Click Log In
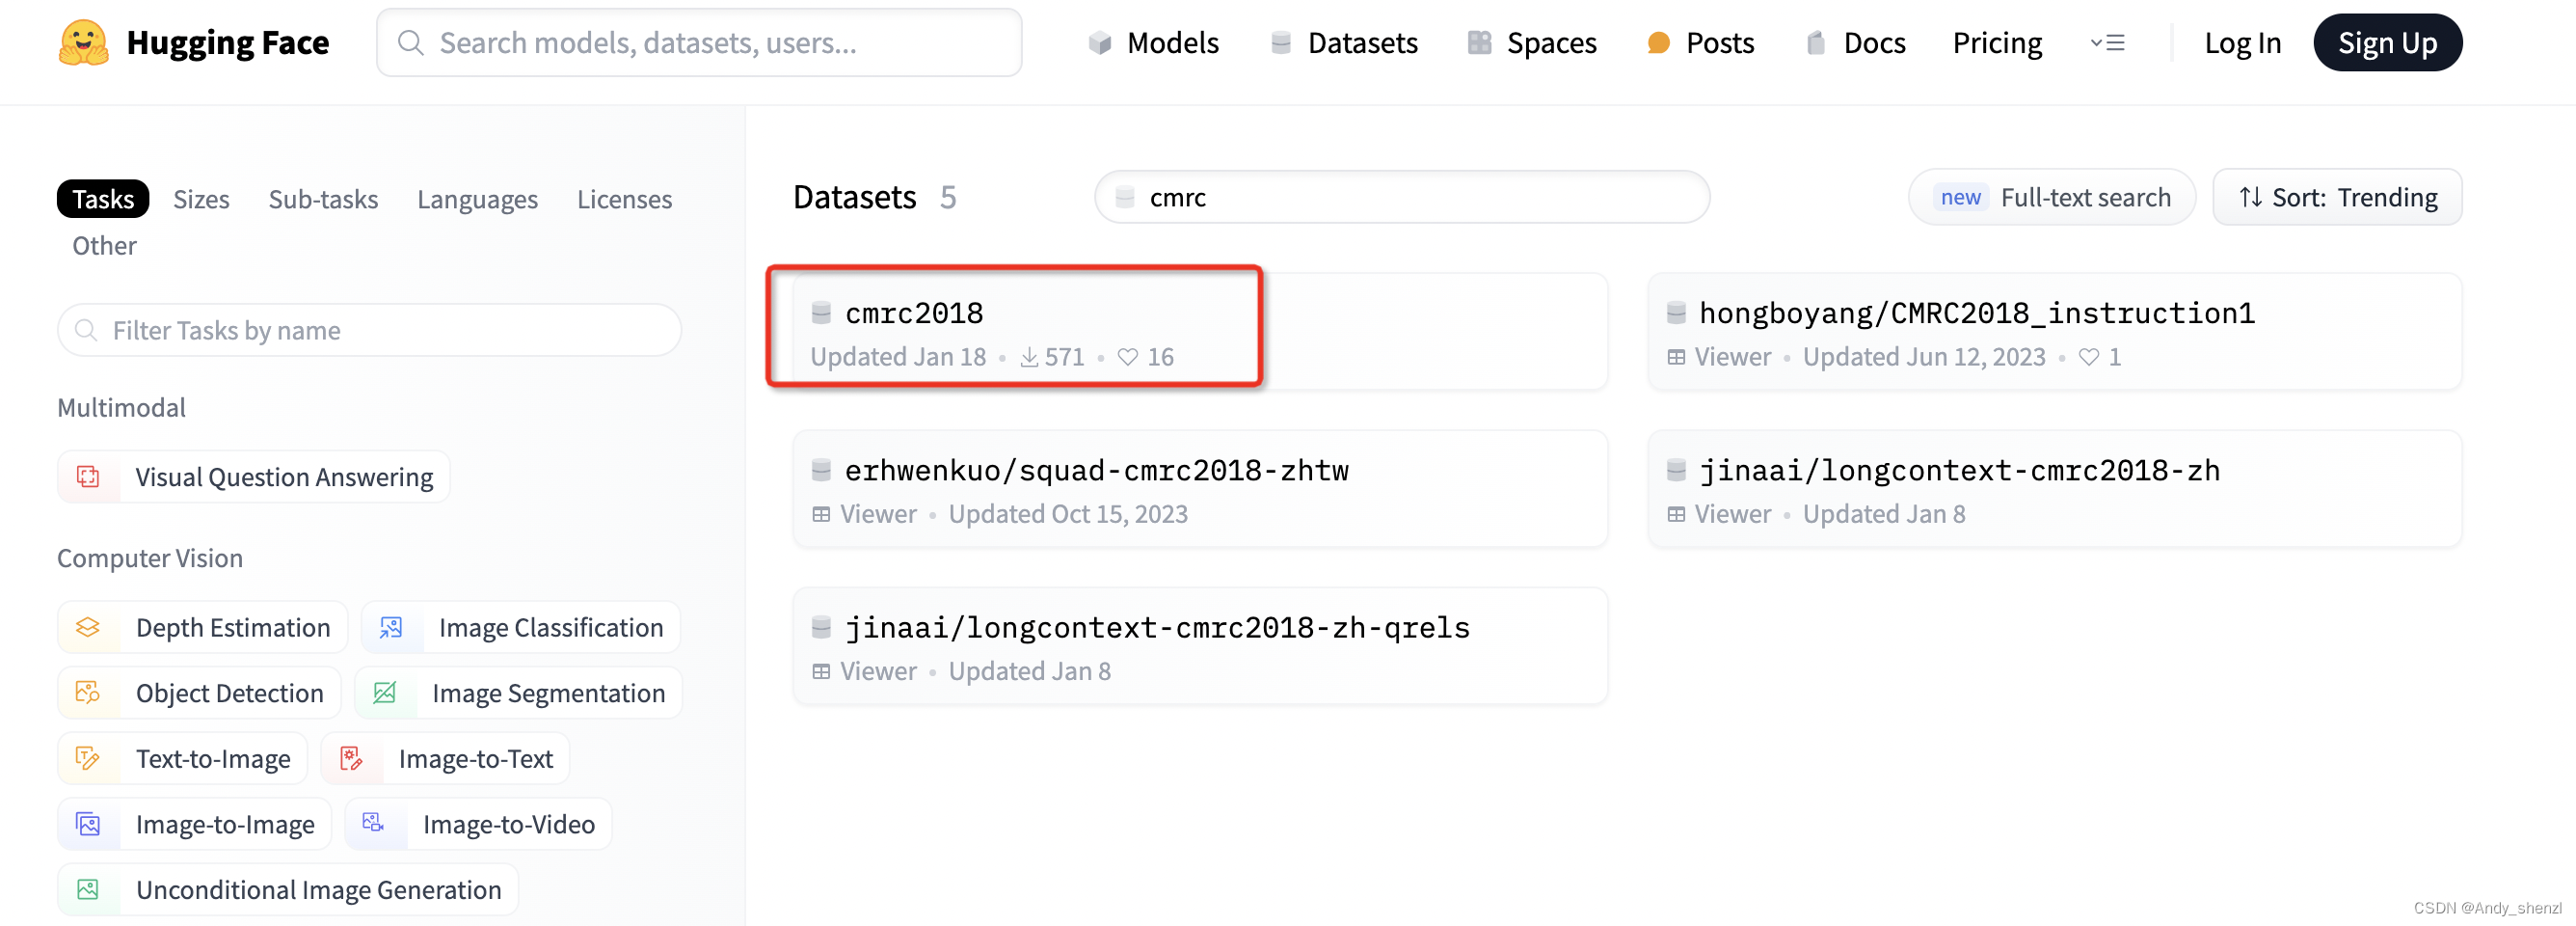 [2243, 43]
